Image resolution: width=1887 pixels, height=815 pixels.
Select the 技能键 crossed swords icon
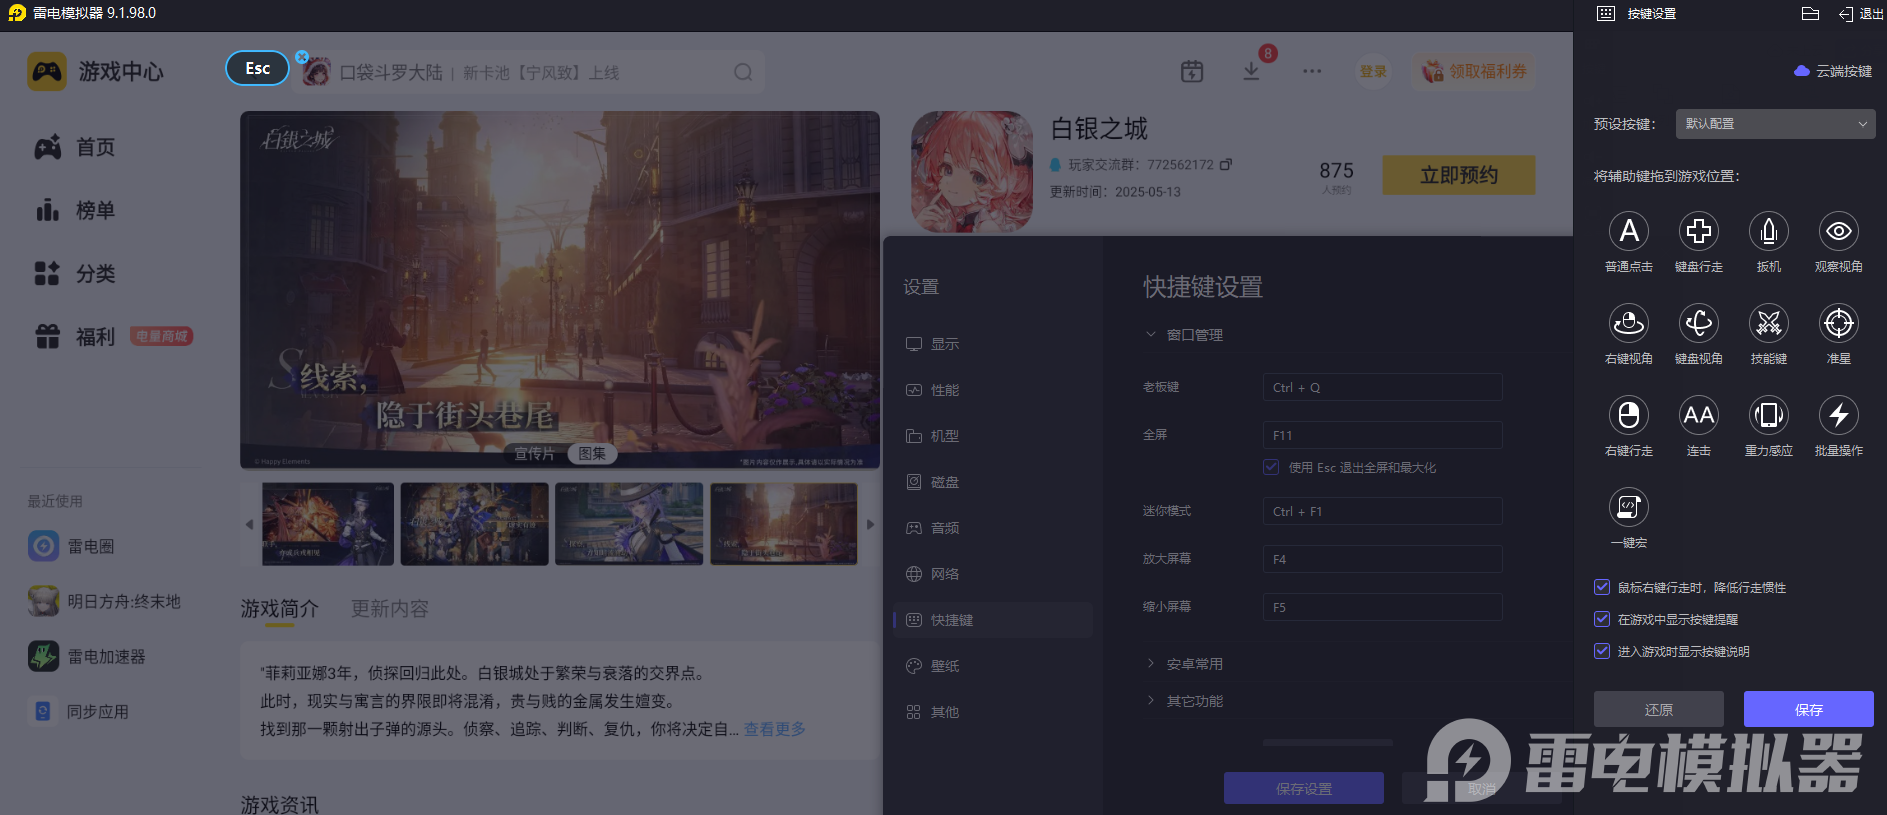[x=1769, y=323]
